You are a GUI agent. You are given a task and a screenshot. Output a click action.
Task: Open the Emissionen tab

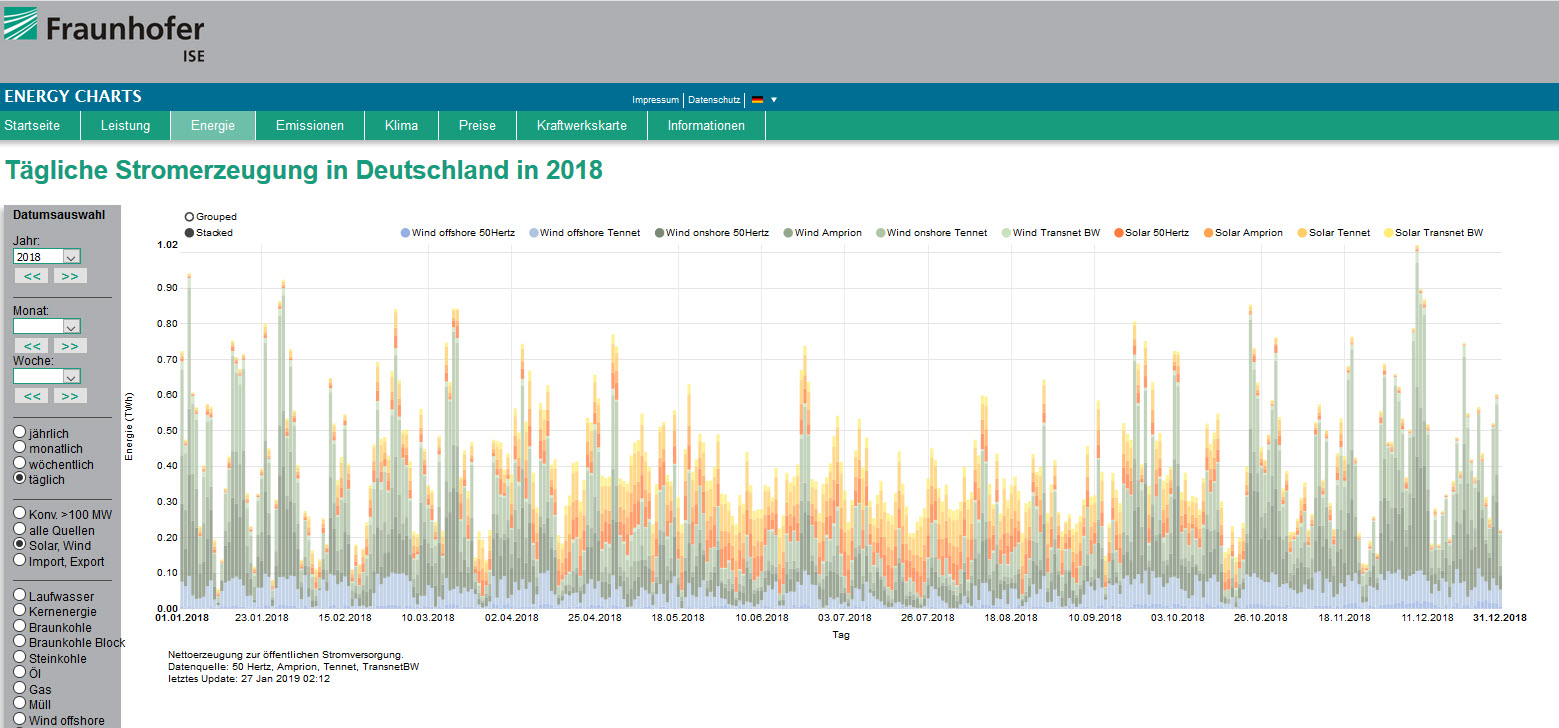(310, 126)
